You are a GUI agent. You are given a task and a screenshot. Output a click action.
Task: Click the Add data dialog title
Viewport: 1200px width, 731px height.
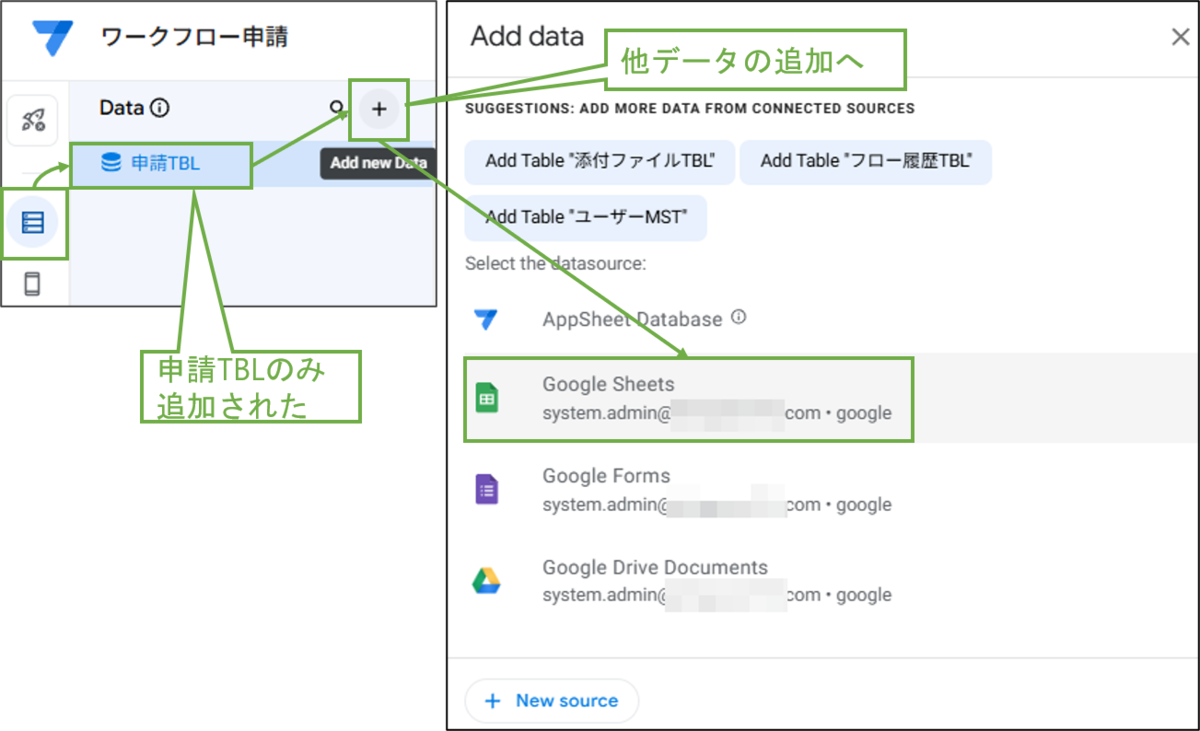tap(527, 37)
